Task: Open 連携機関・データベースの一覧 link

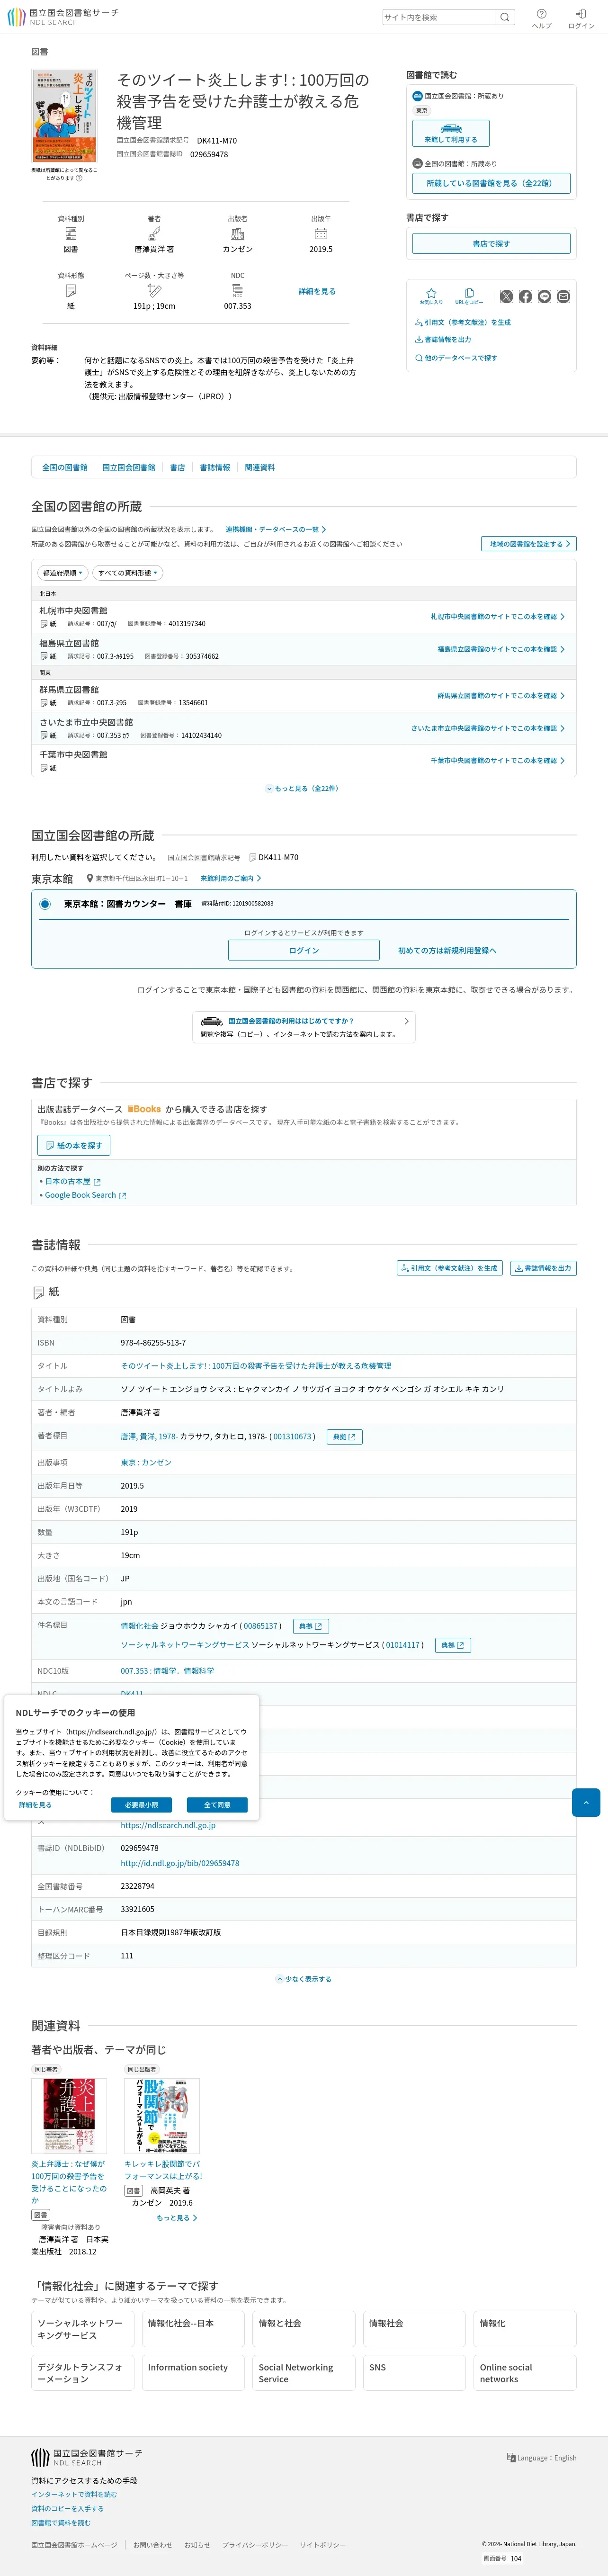Action: 275,529
